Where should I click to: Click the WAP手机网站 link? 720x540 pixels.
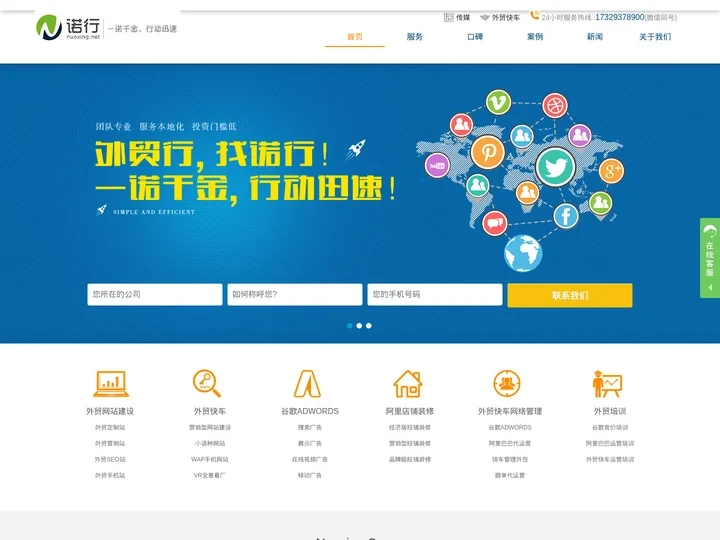tap(210, 459)
